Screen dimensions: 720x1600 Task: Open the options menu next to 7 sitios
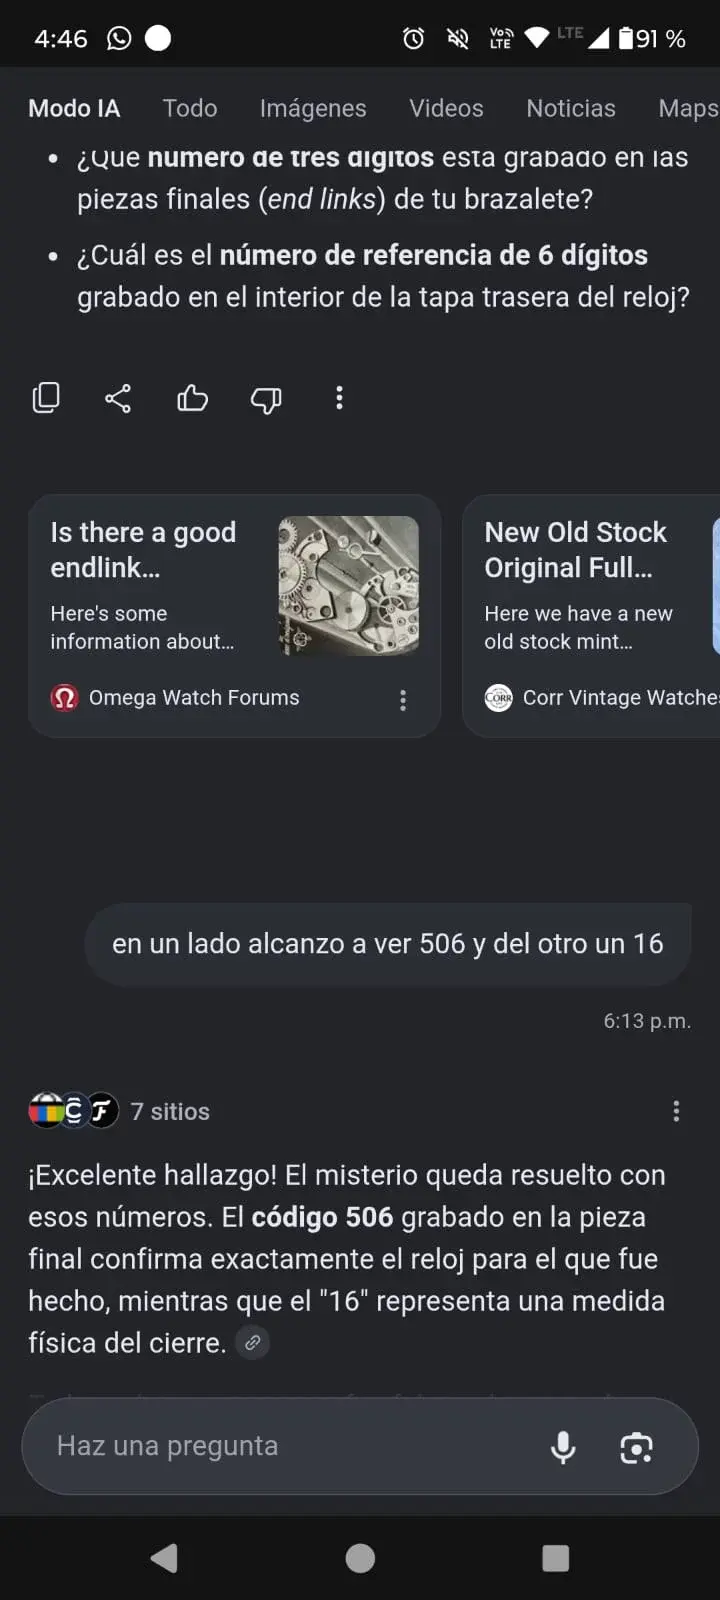pos(676,1111)
